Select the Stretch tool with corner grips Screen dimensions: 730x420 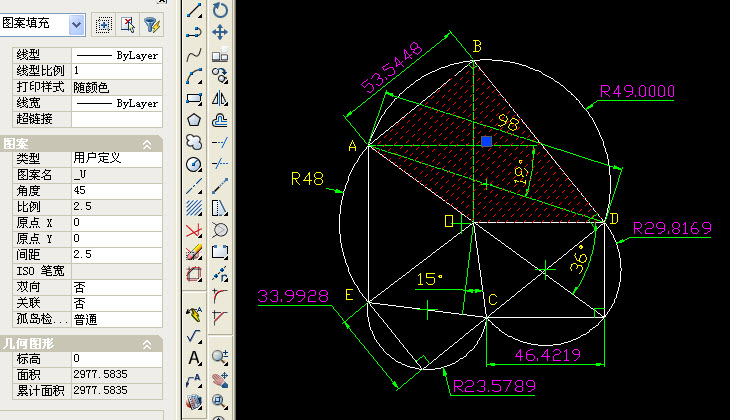[220, 252]
